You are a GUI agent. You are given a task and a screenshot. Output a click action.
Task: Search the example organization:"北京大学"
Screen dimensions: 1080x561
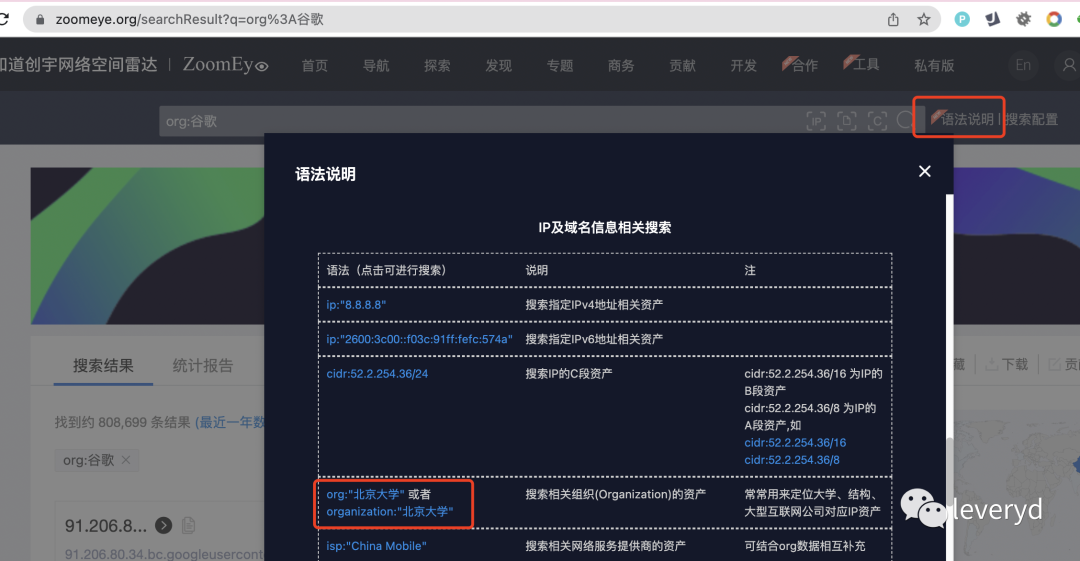pos(390,511)
